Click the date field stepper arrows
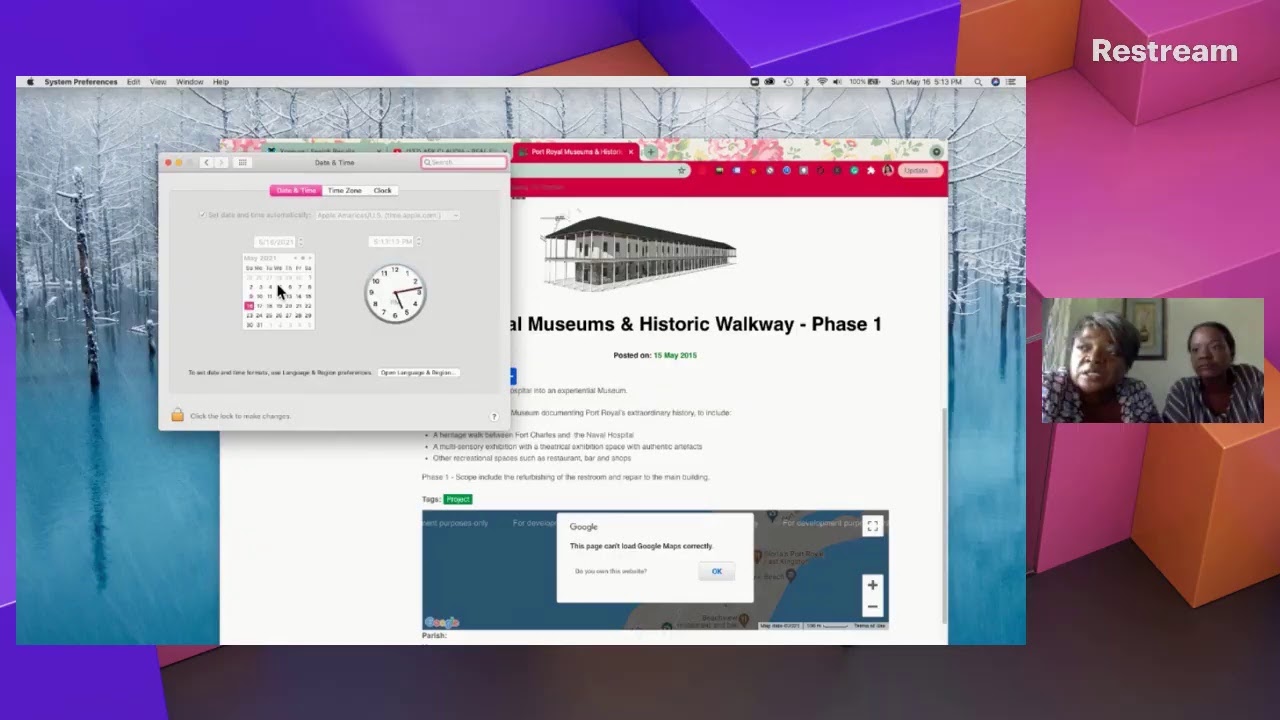This screenshot has height=720, width=1280. [301, 242]
